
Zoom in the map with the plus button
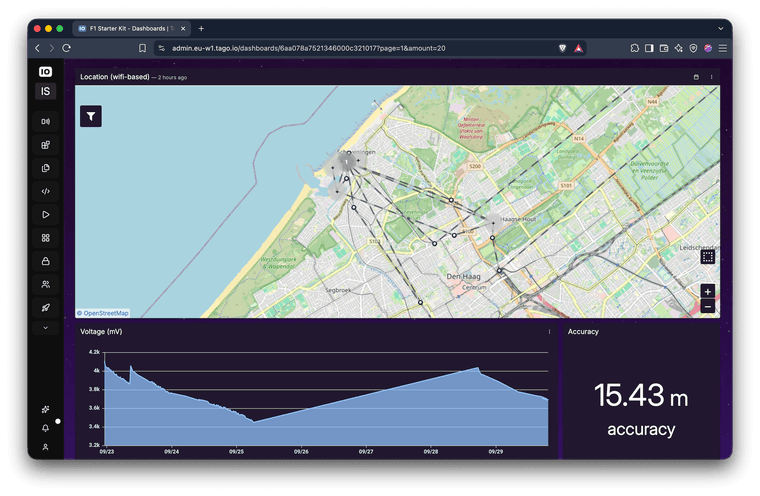tap(708, 291)
